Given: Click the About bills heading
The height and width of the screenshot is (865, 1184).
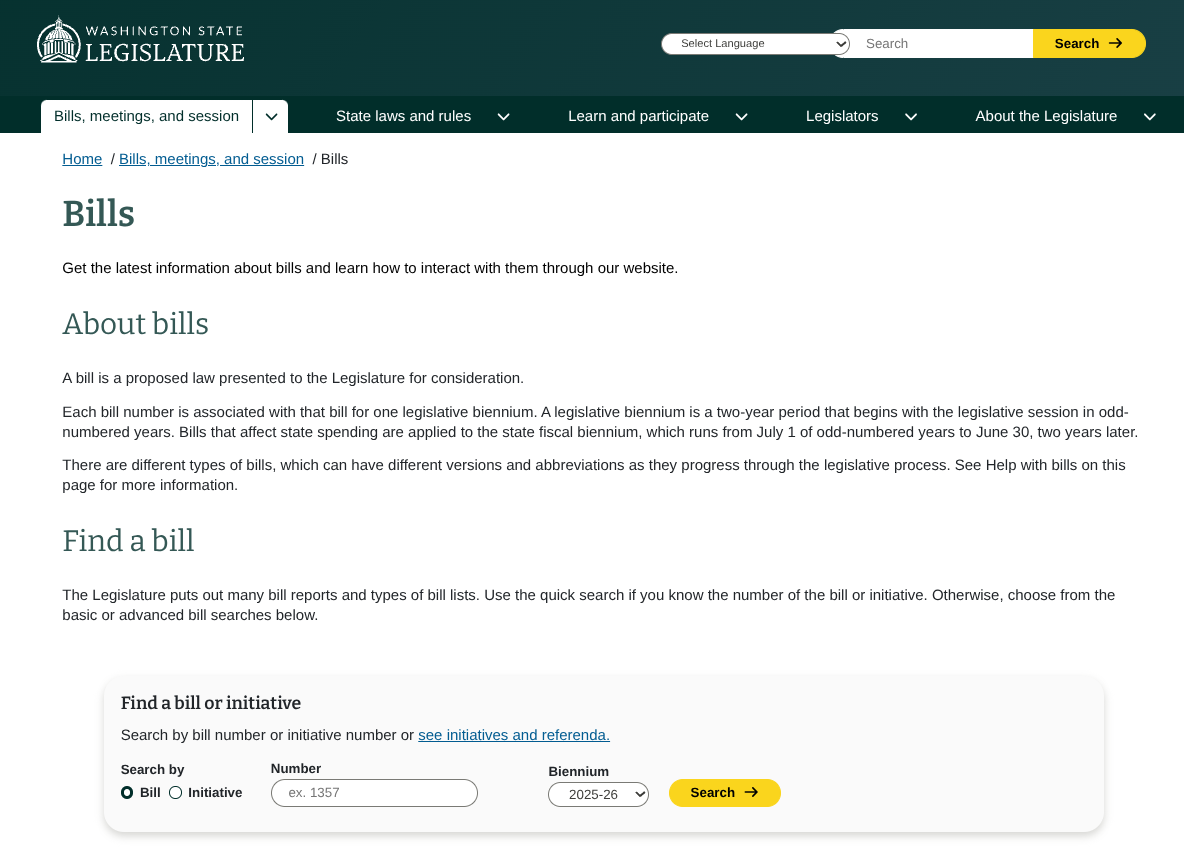Looking at the screenshot, I should tap(135, 324).
